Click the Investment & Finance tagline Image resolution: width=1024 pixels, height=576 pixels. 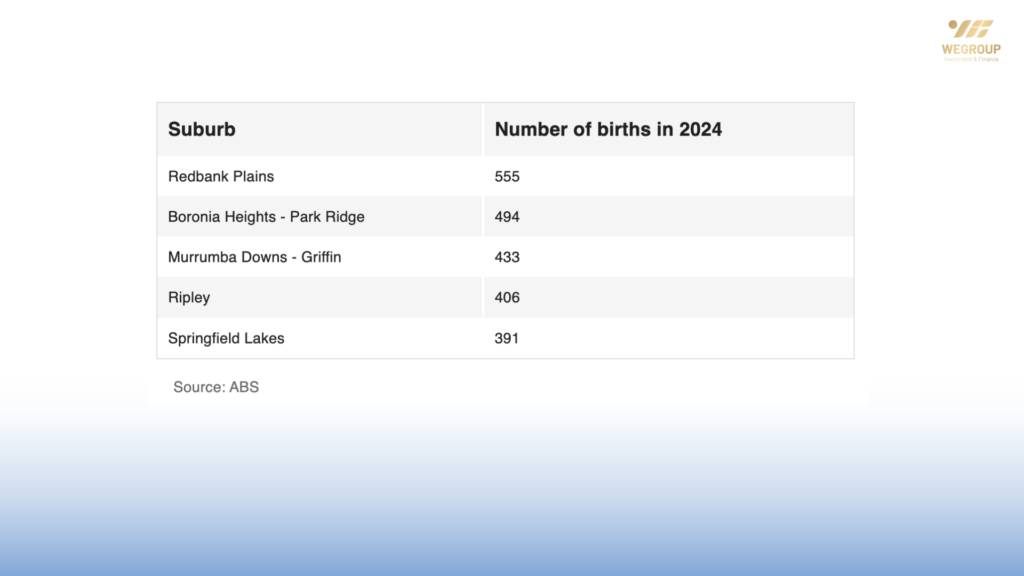click(970, 59)
